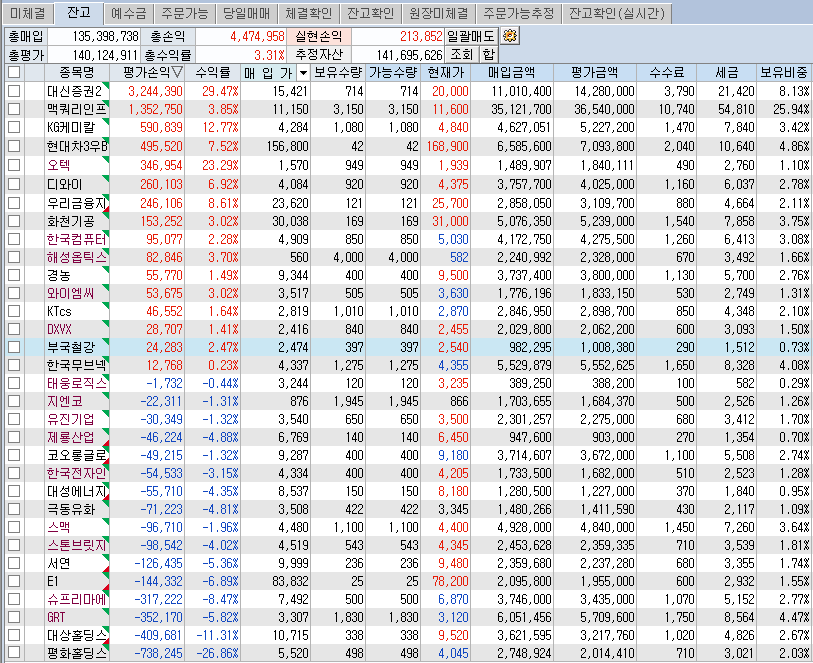813x663 pixels.
Task: Click the 총매입 value 135,398,738
Action: (x=105, y=36)
